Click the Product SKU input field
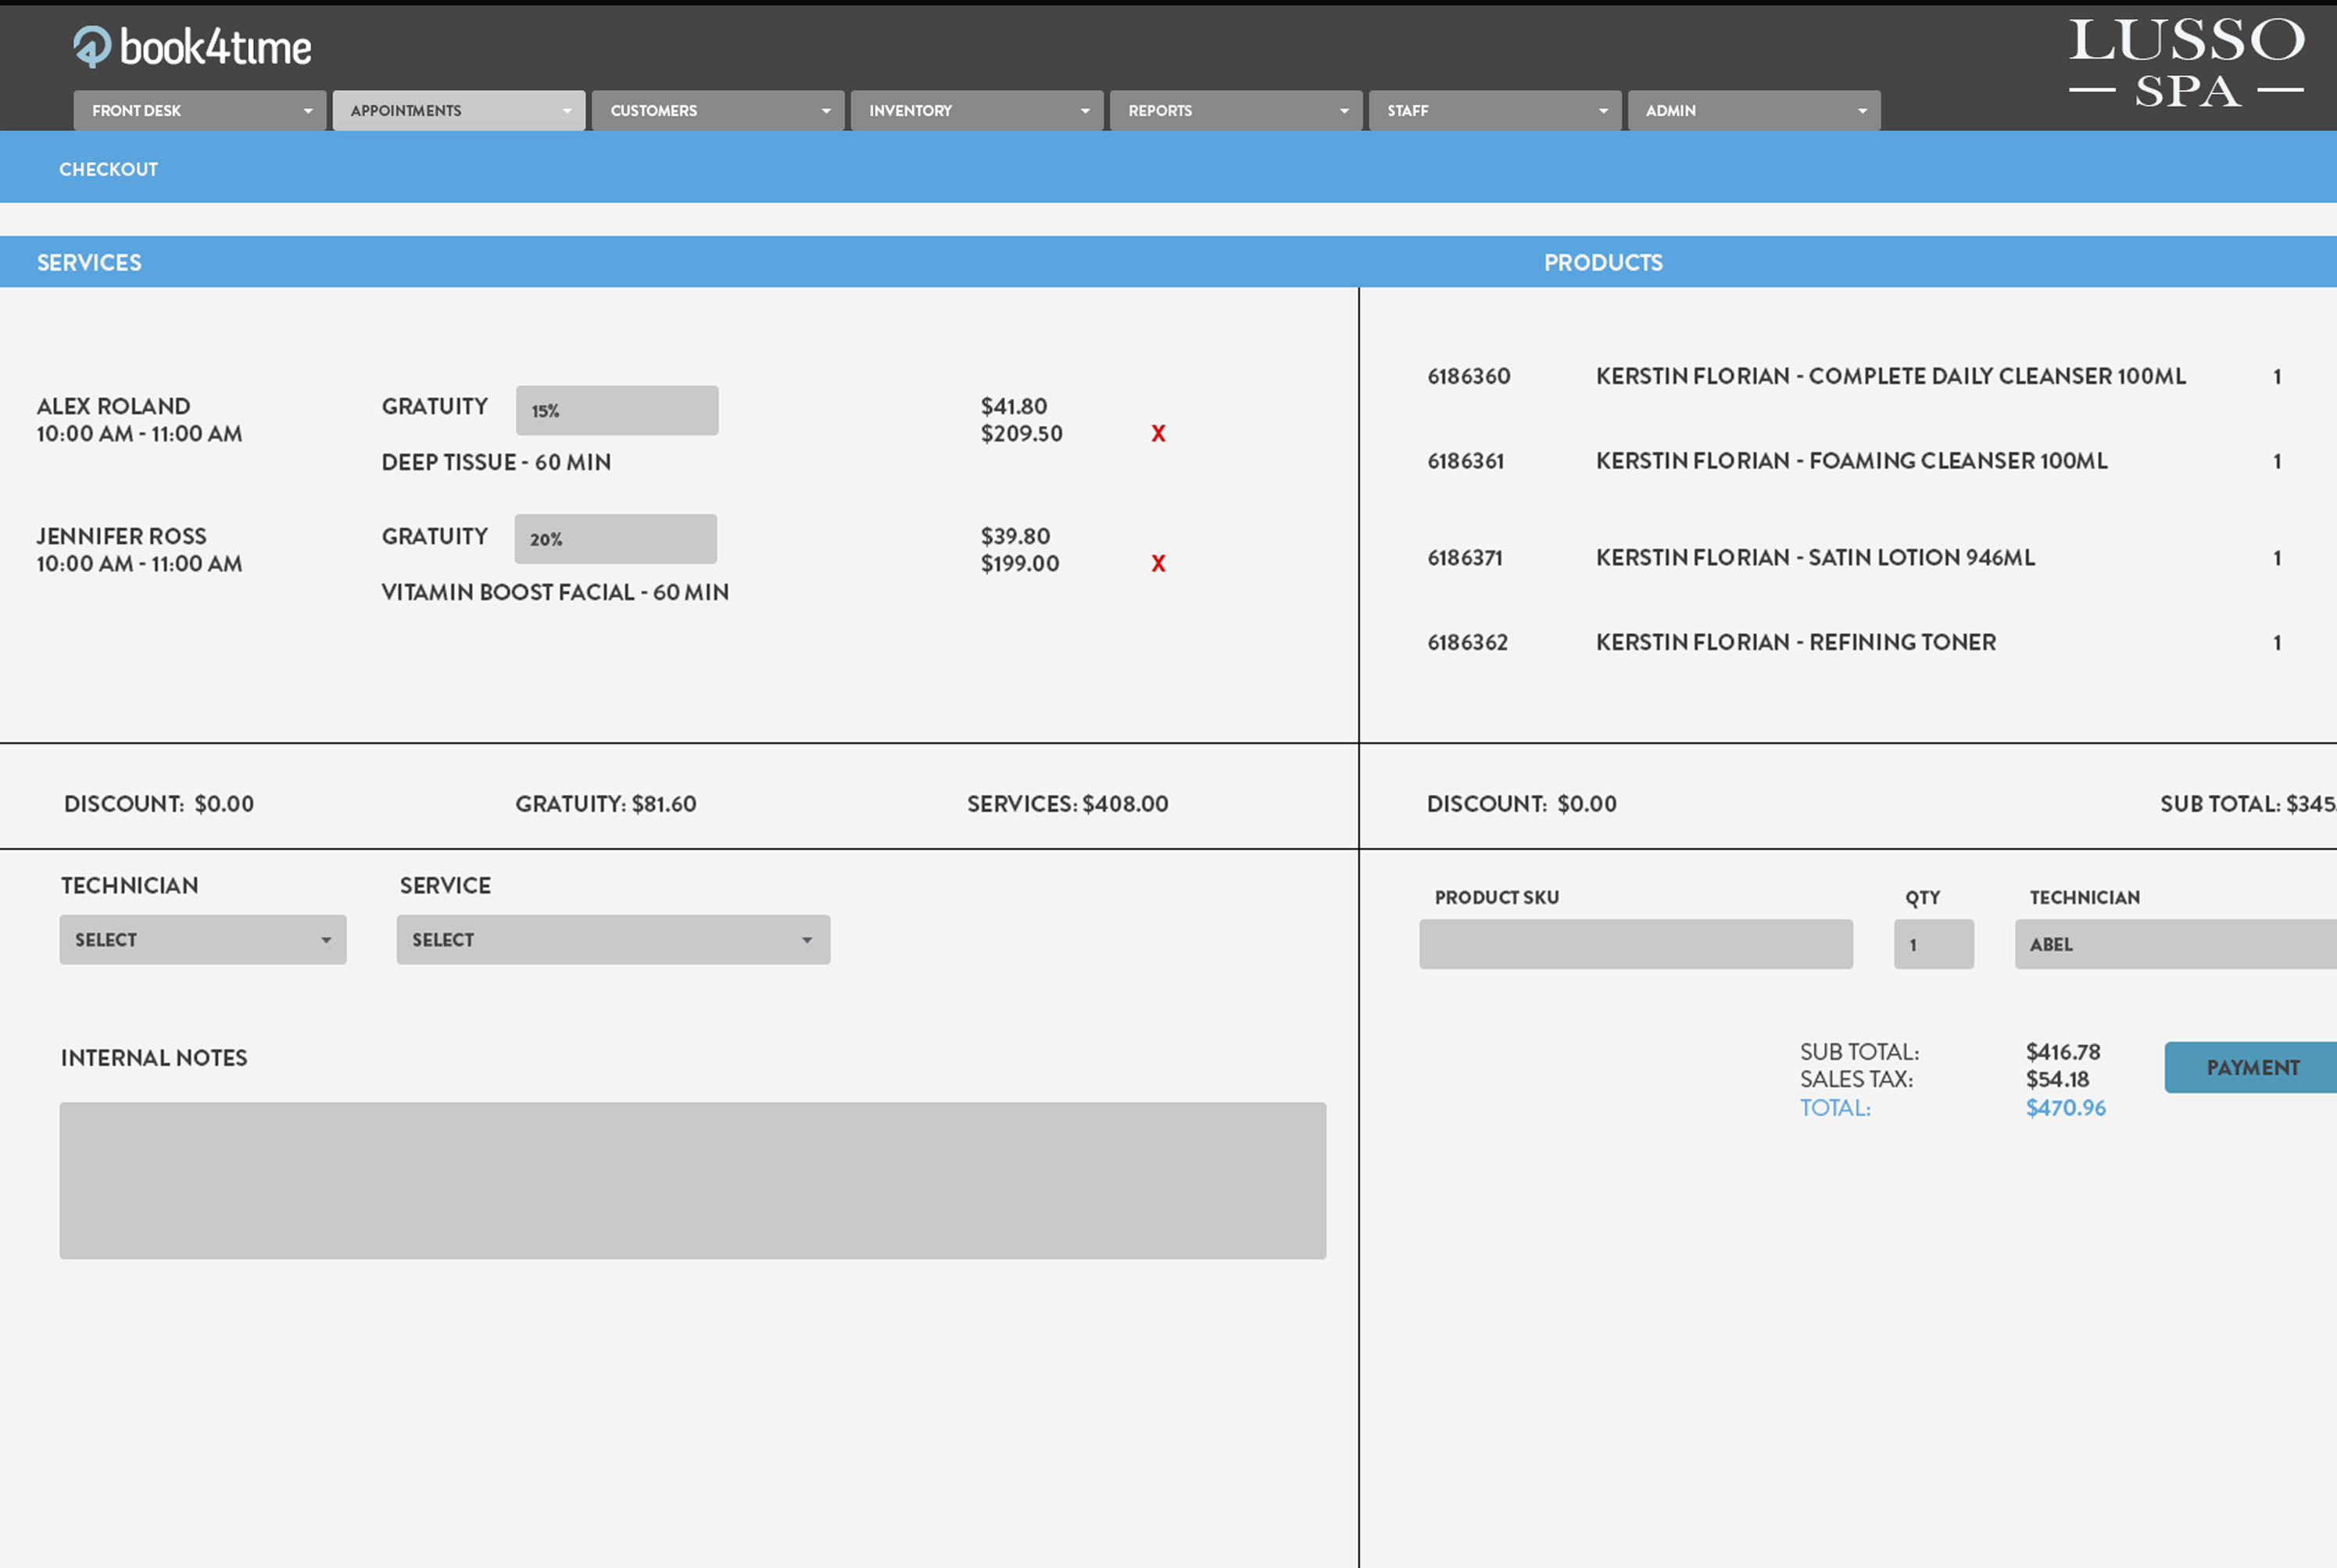 pyautogui.click(x=1635, y=945)
